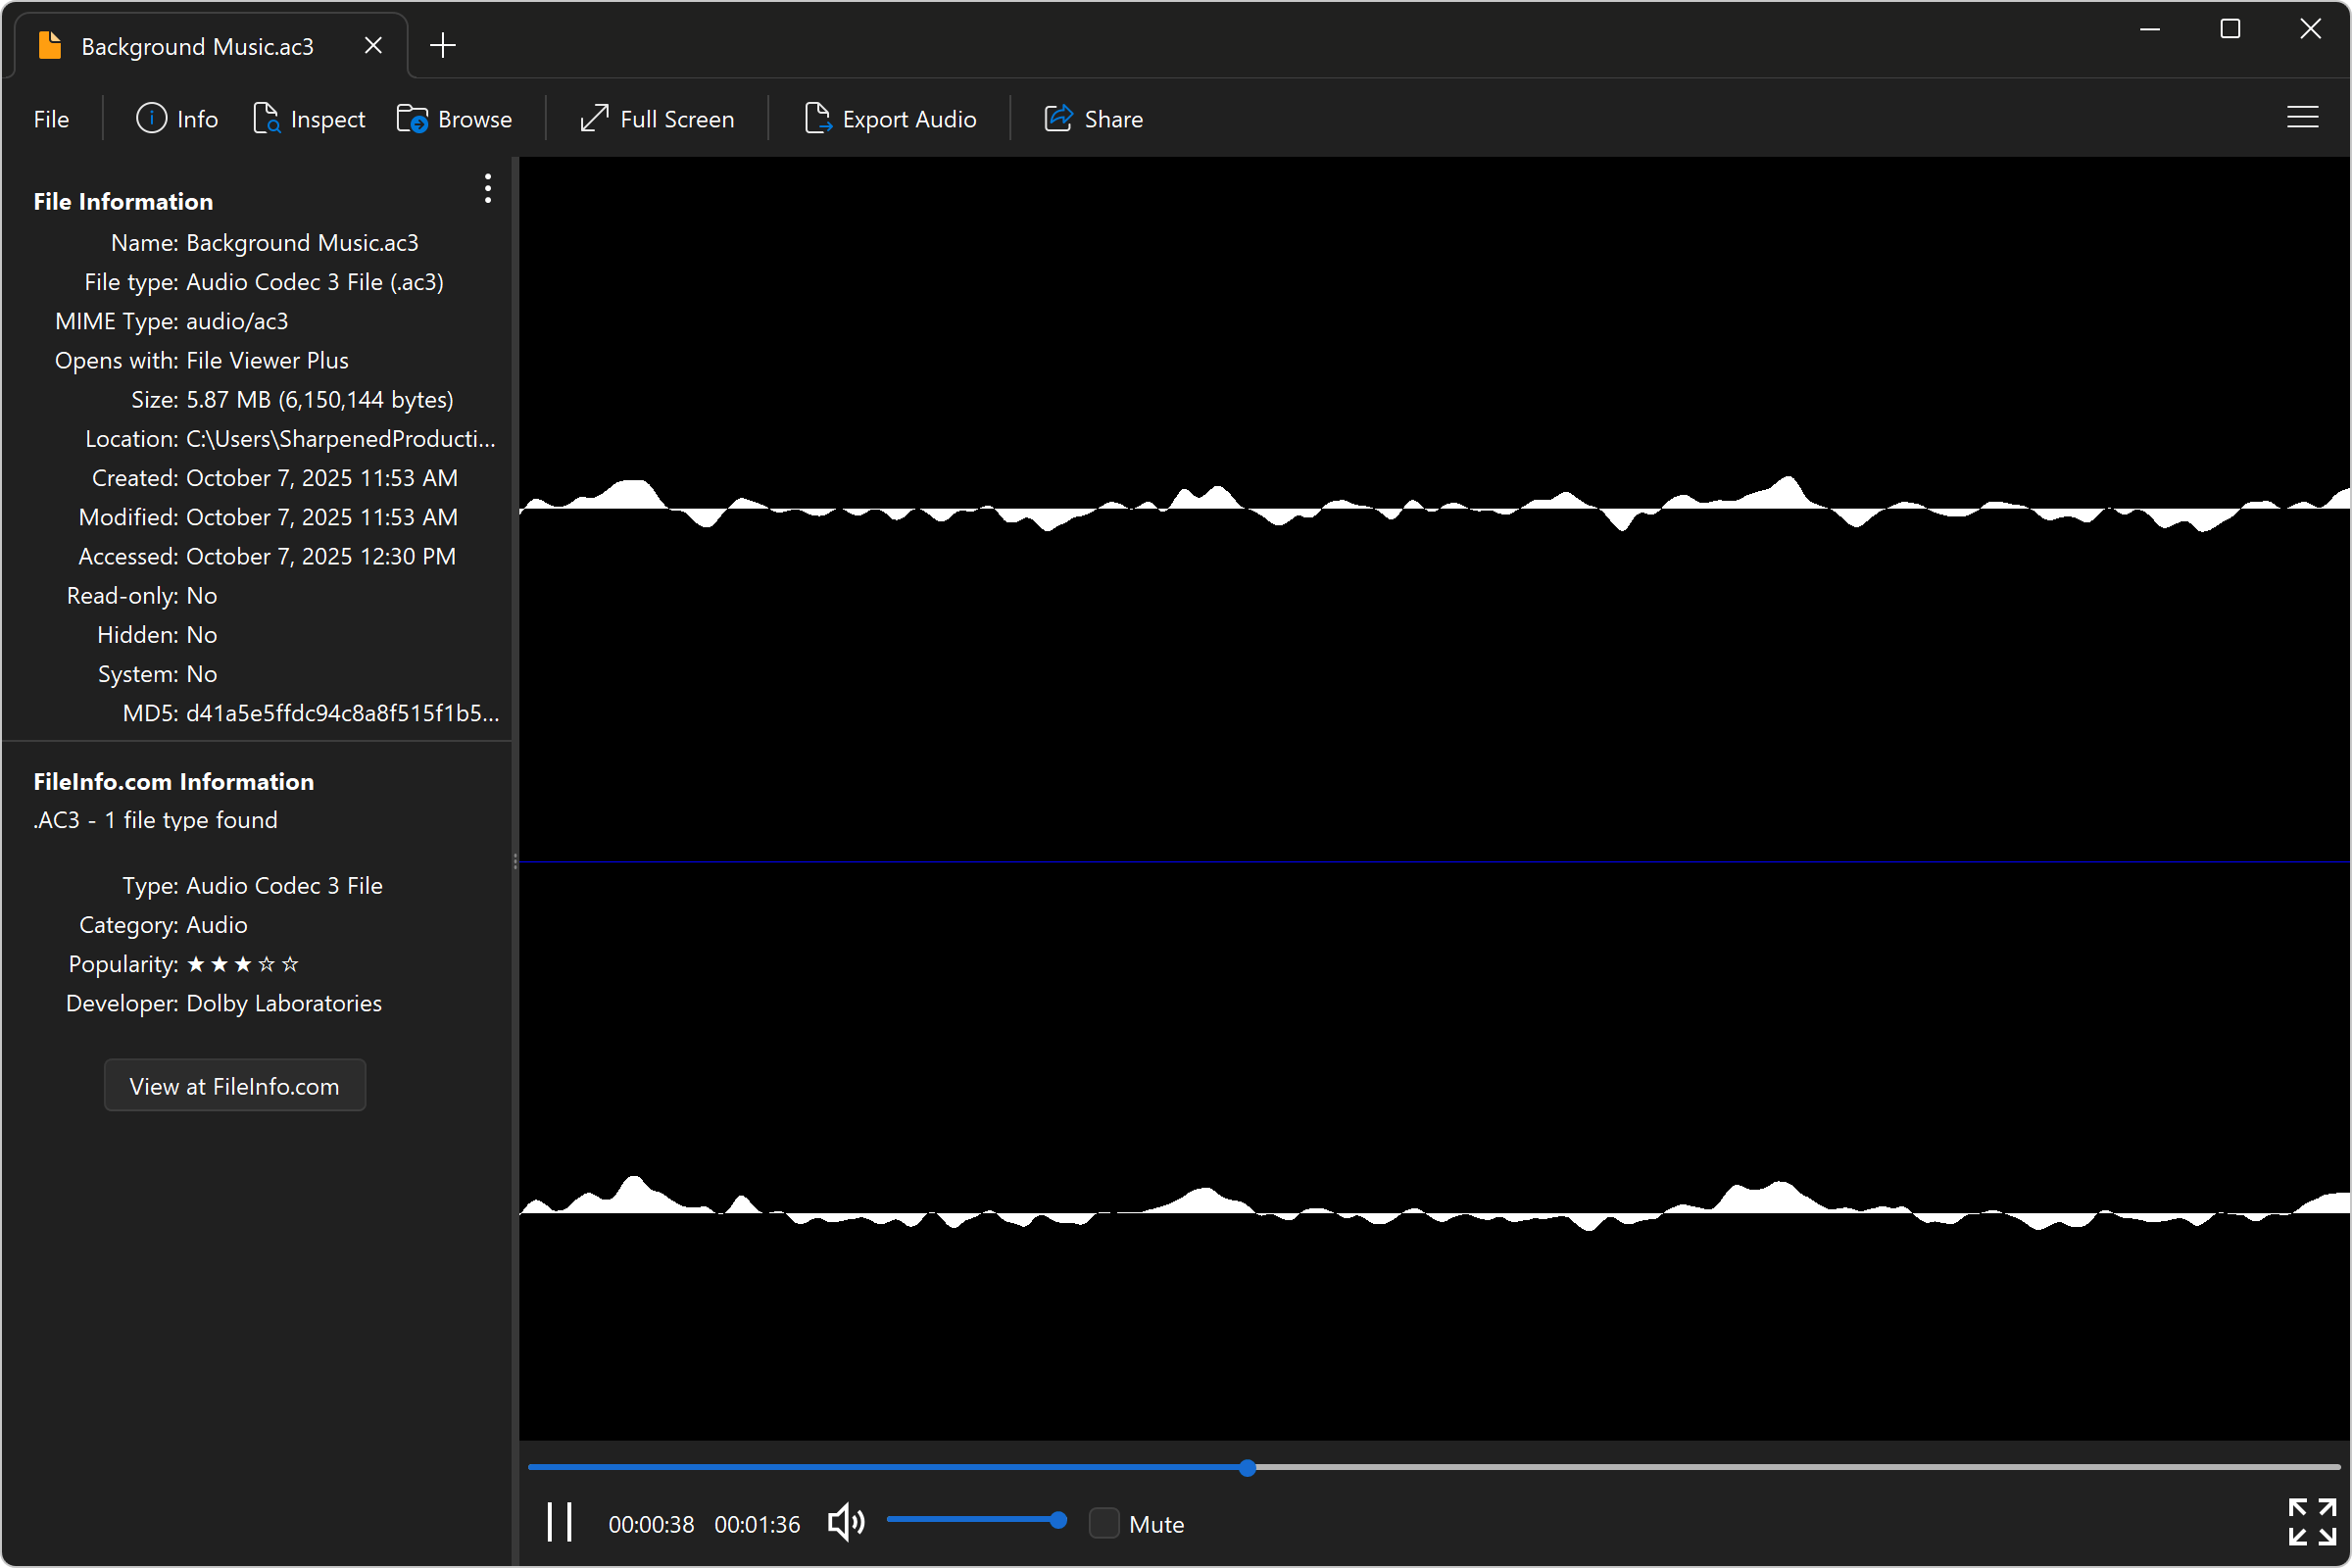Click the '.AC3 - 1 file type found' text

tap(156, 820)
